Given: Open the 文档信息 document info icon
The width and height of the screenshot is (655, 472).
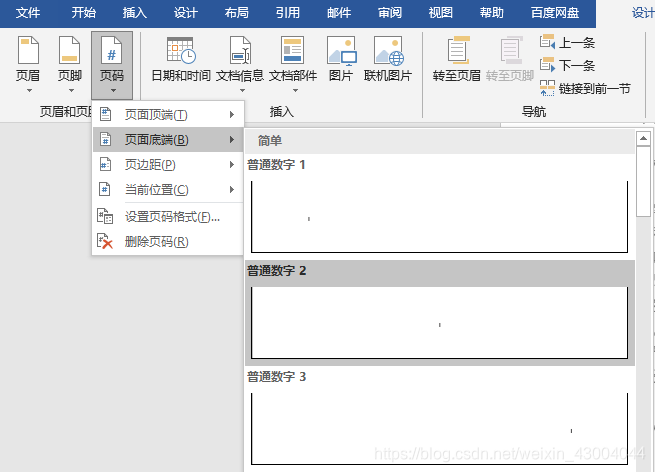Looking at the screenshot, I should click(240, 51).
